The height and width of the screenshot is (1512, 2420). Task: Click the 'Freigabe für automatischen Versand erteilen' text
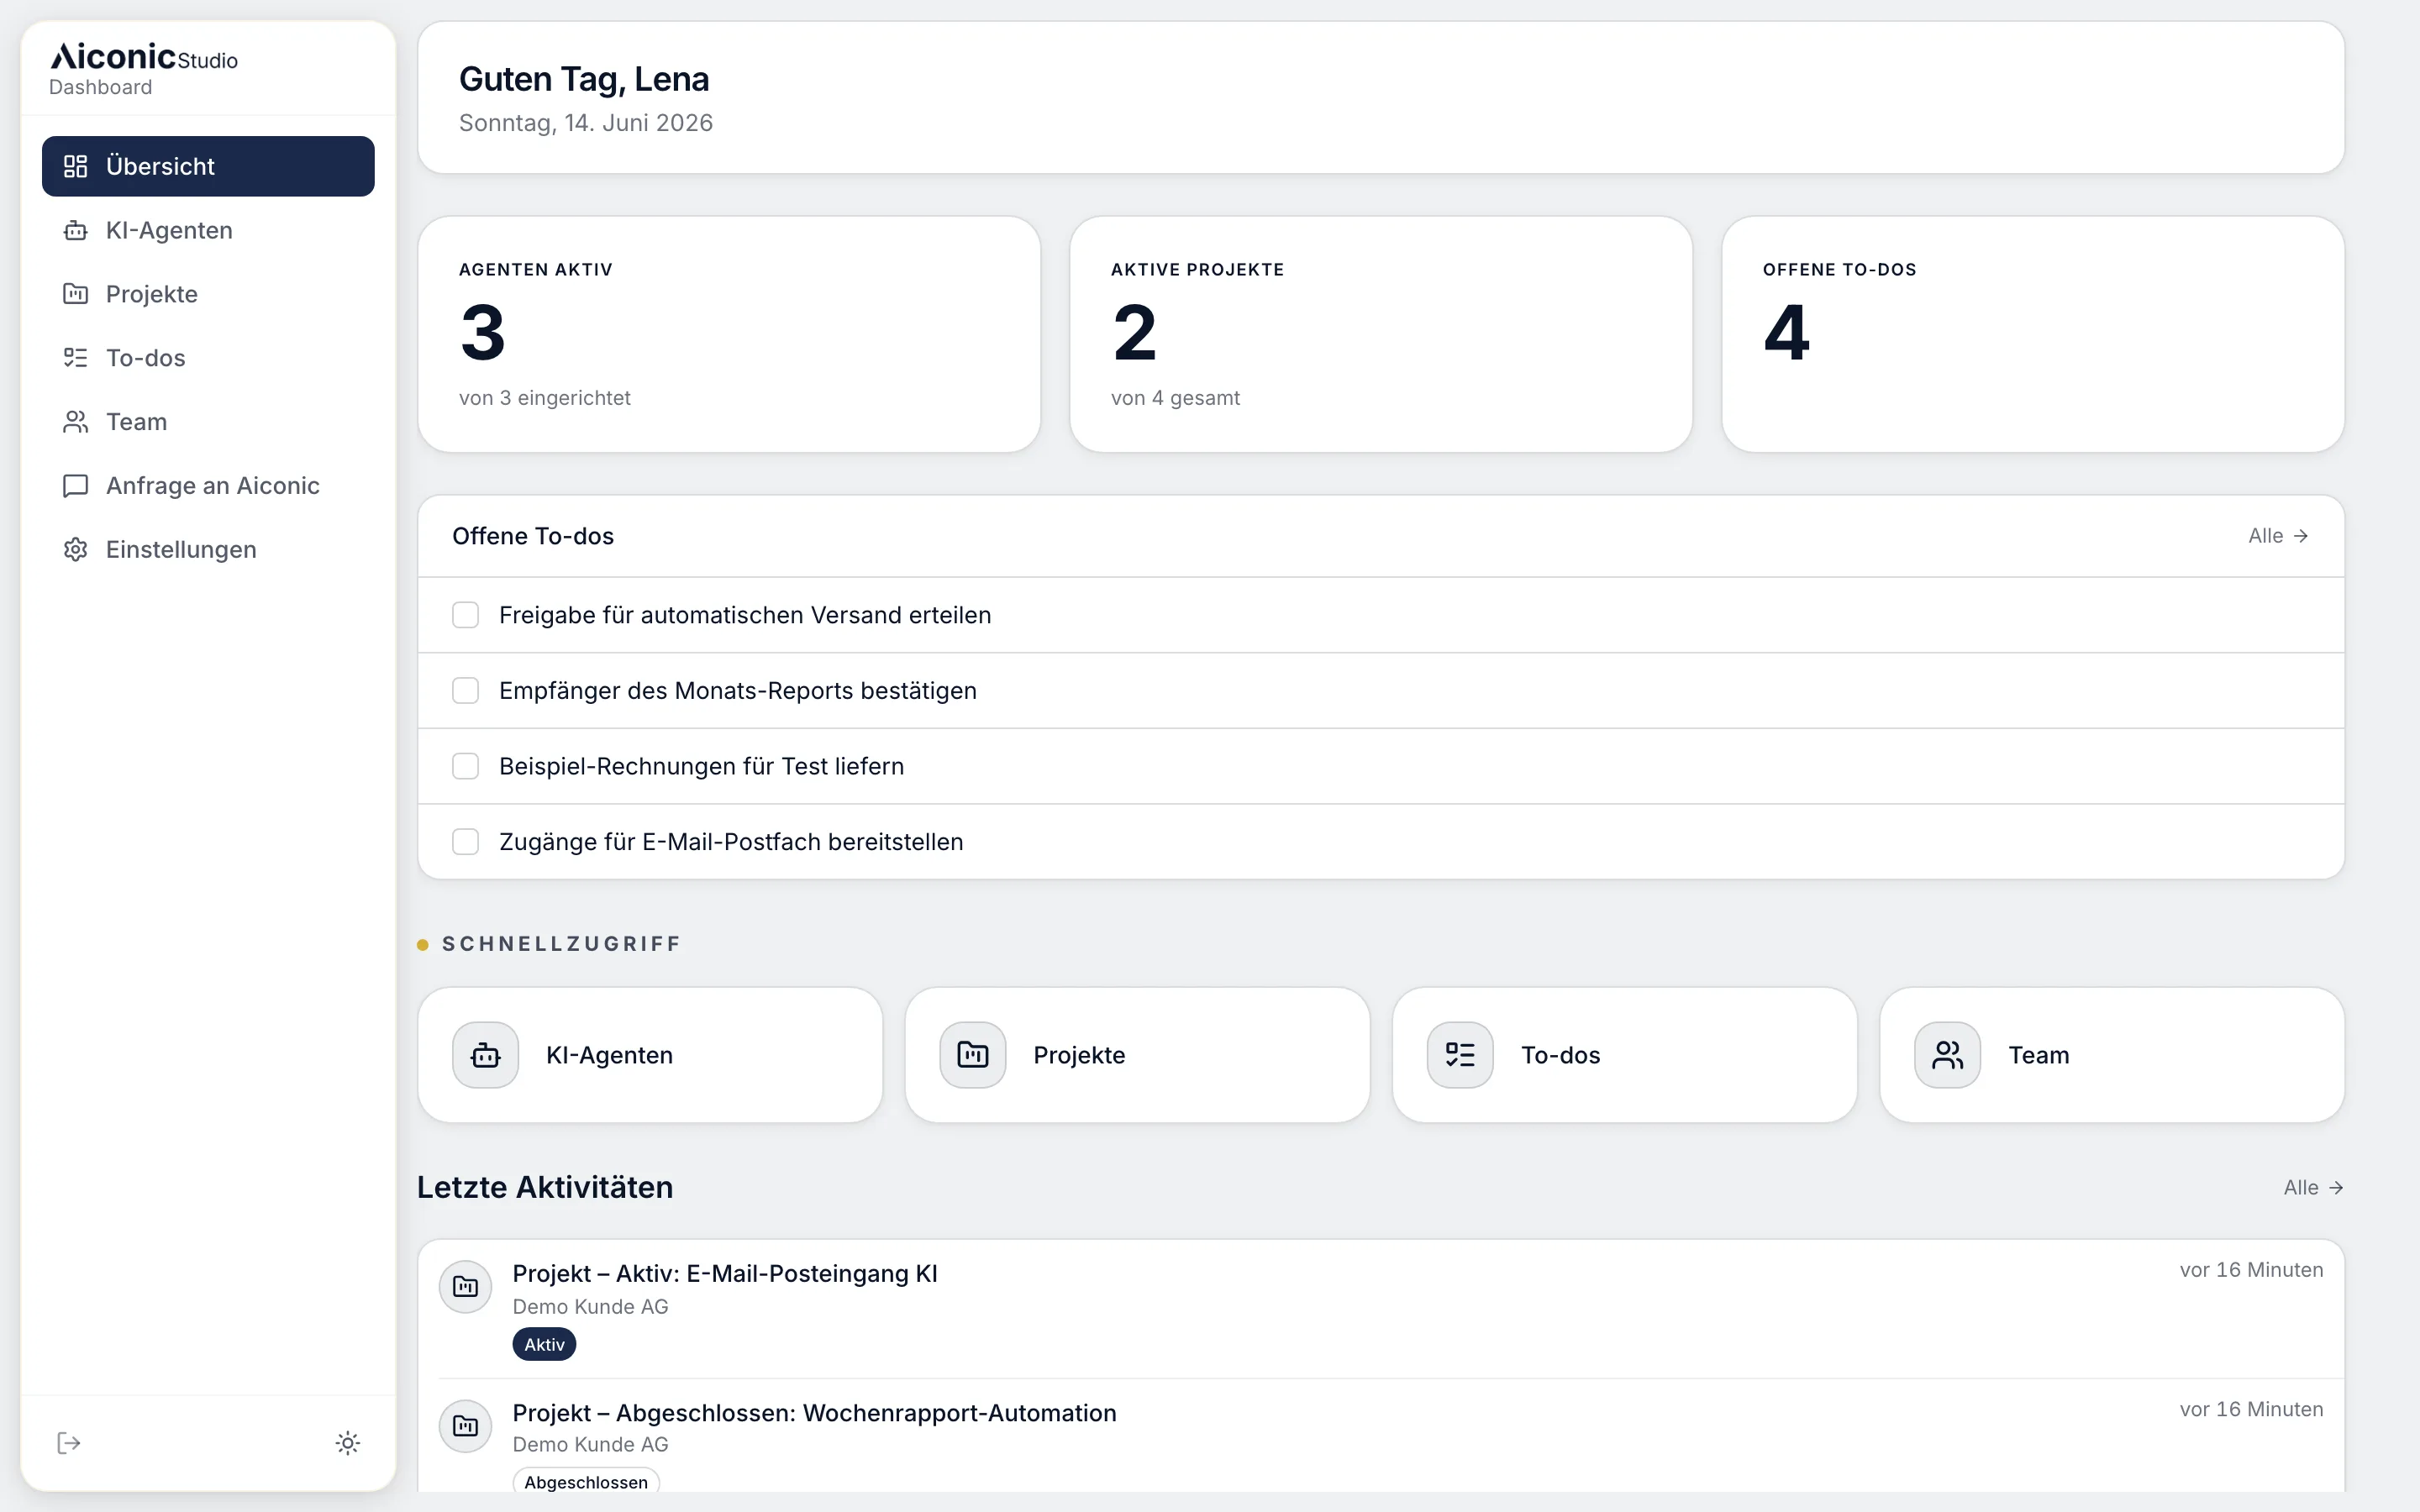[745, 615]
